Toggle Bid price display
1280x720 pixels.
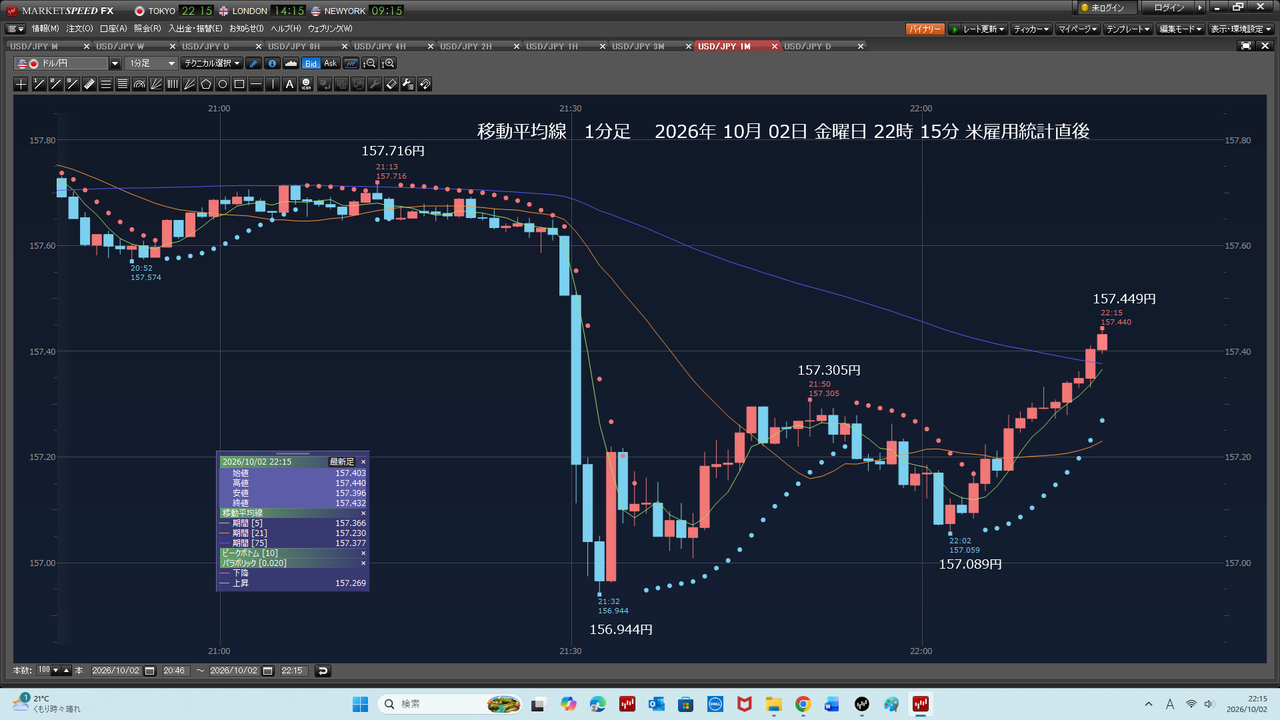coord(311,63)
